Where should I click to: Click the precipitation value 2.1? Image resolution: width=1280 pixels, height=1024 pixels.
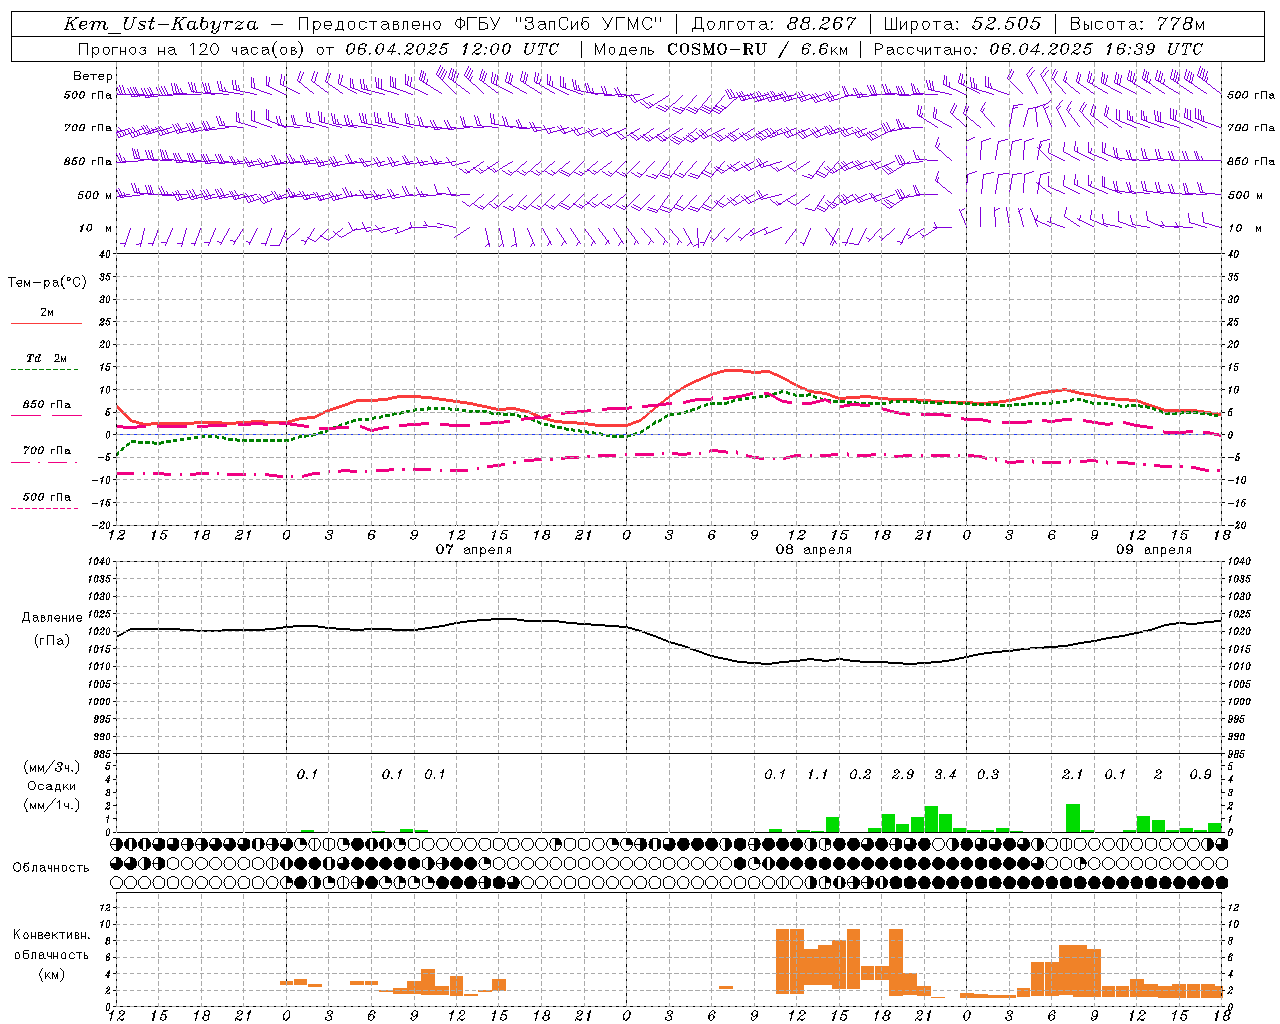coord(1072,775)
